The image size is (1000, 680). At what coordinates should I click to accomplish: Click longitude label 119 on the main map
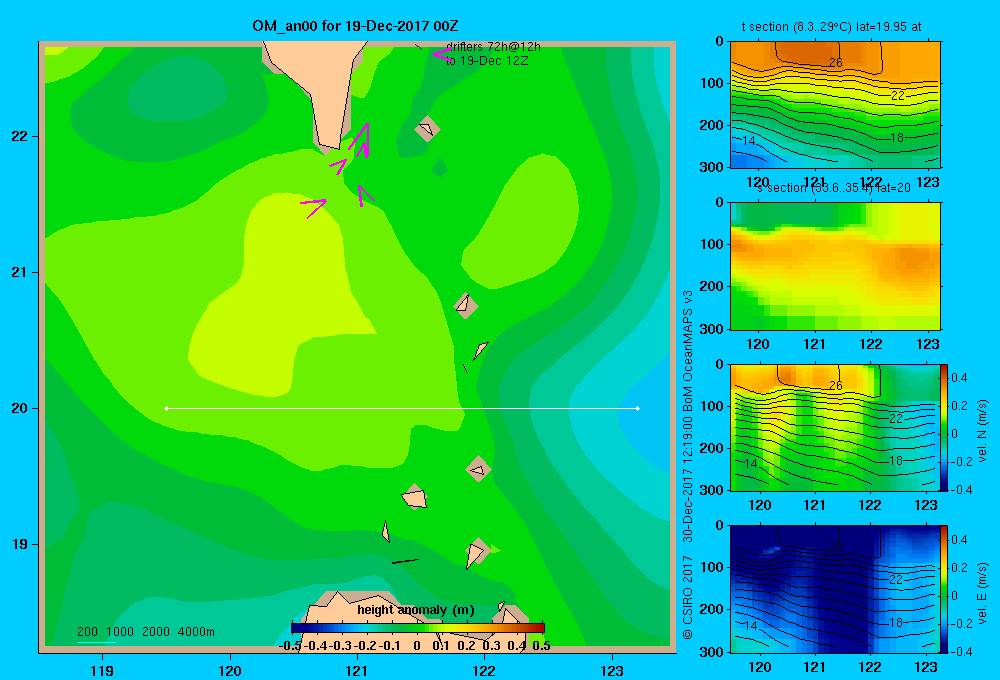(103, 670)
